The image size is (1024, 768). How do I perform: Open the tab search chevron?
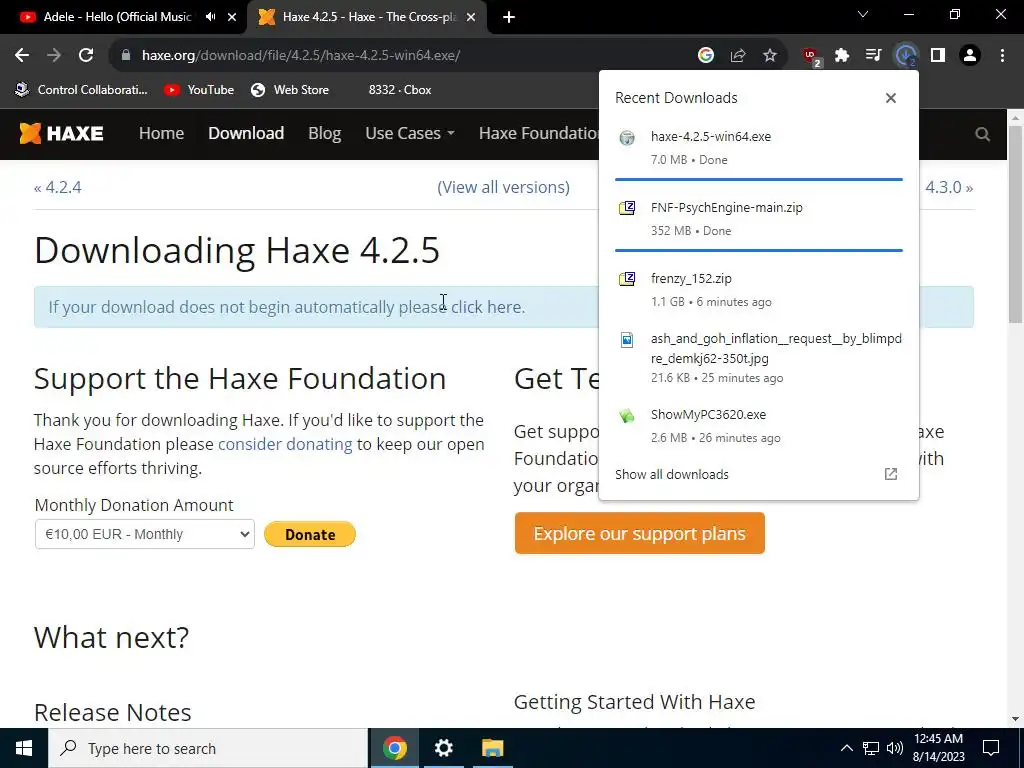point(863,14)
